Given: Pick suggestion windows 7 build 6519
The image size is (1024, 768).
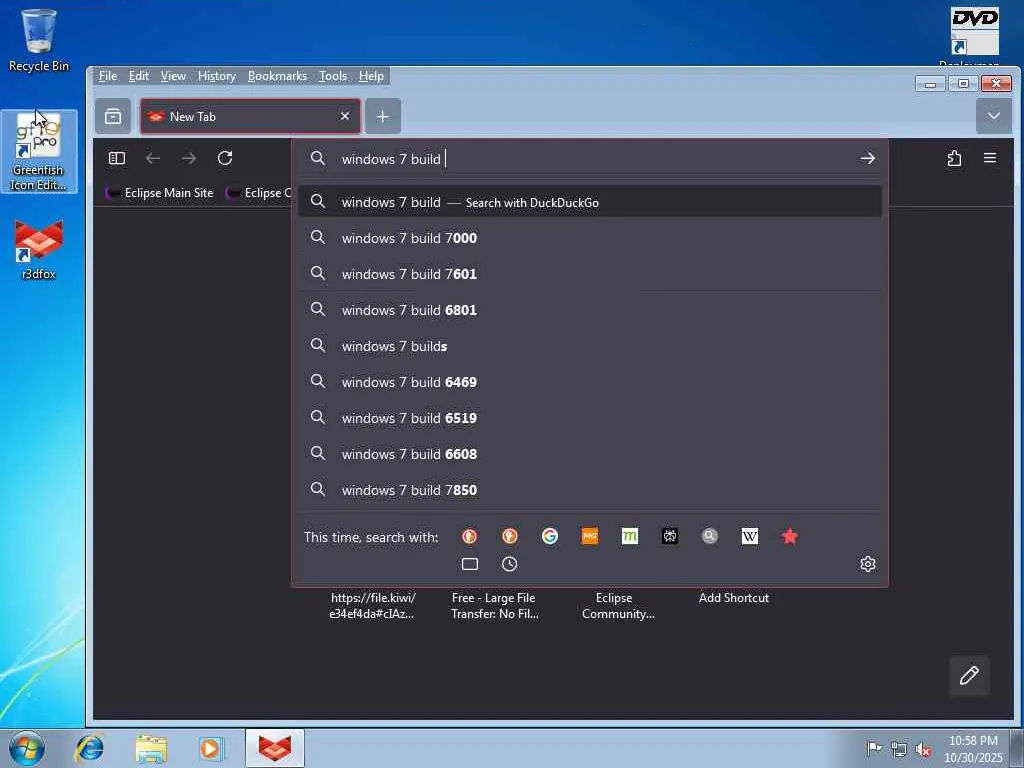Looking at the screenshot, I should [590, 417].
